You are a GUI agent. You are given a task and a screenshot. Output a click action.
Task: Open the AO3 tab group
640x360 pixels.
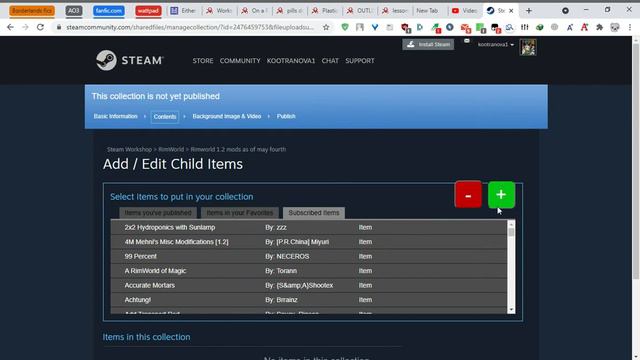point(74,11)
